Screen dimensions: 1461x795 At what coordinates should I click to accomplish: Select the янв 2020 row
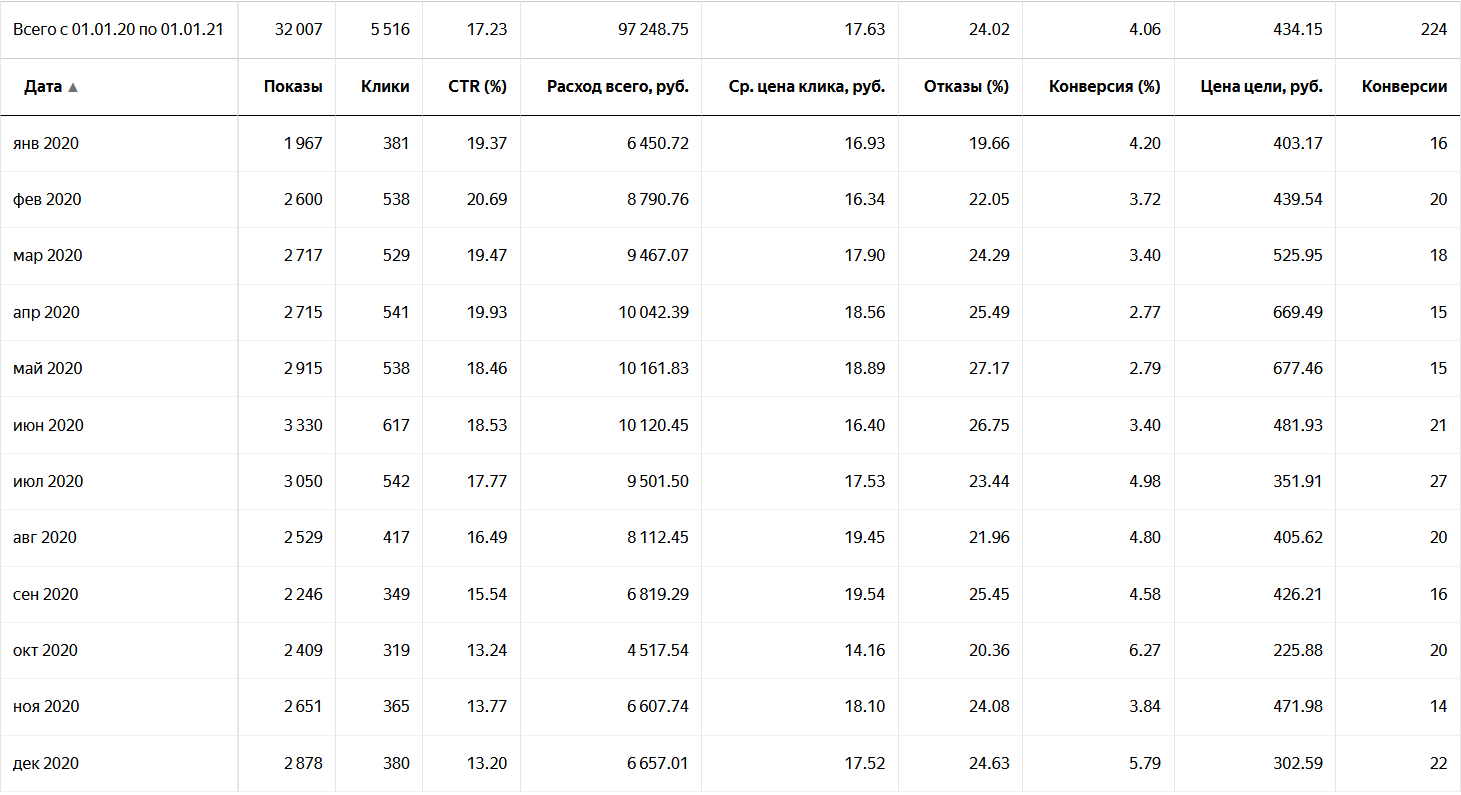tap(730, 143)
